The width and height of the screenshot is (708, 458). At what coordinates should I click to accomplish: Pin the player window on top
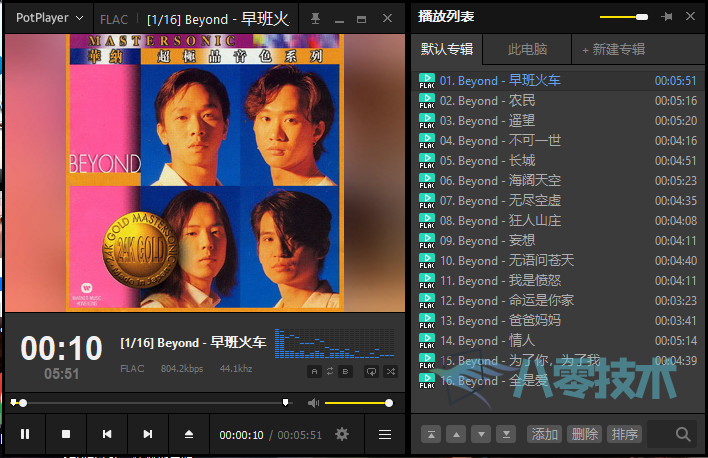coord(315,19)
